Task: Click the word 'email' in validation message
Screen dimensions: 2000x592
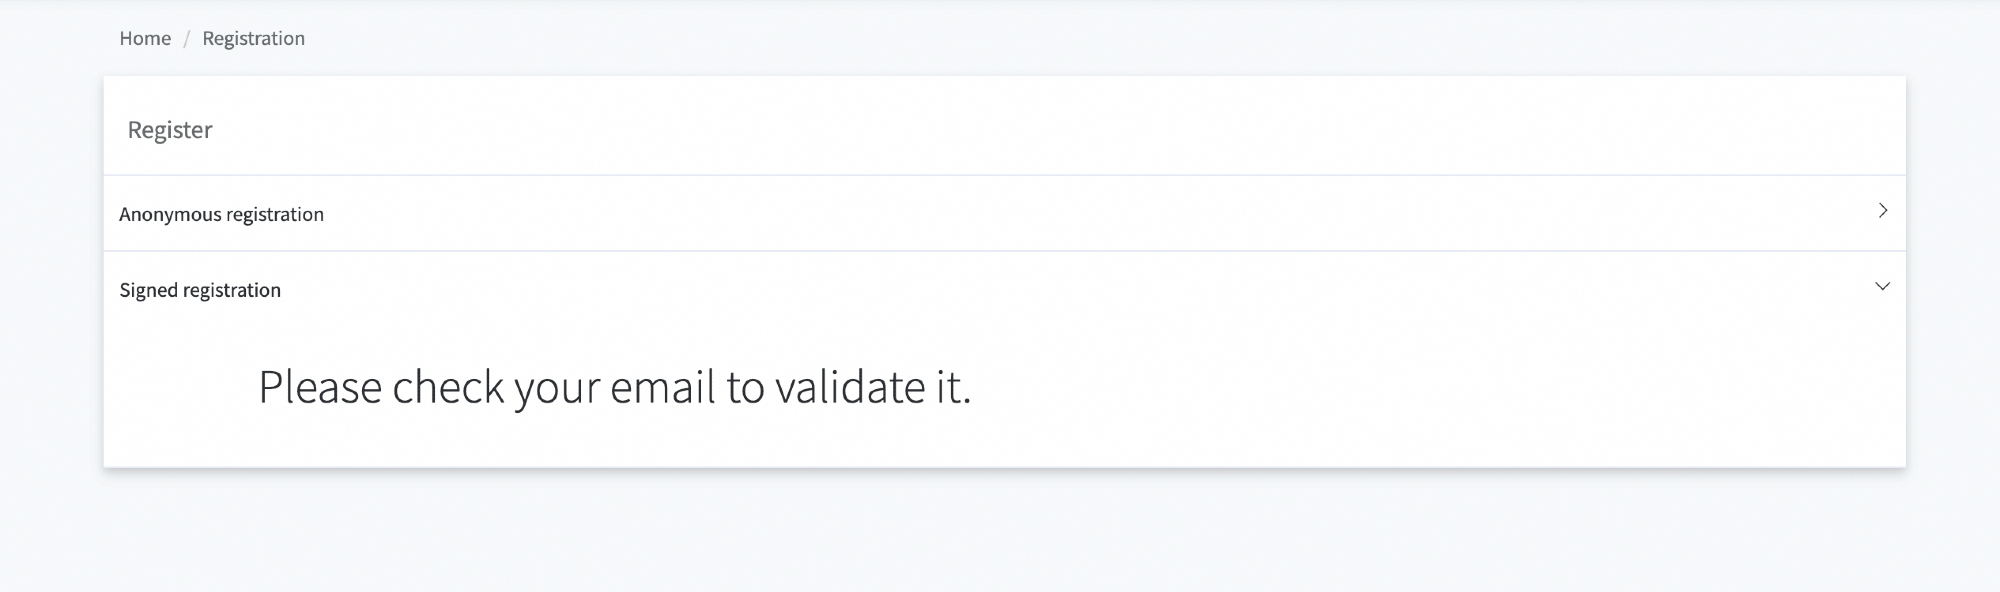Action: point(663,387)
